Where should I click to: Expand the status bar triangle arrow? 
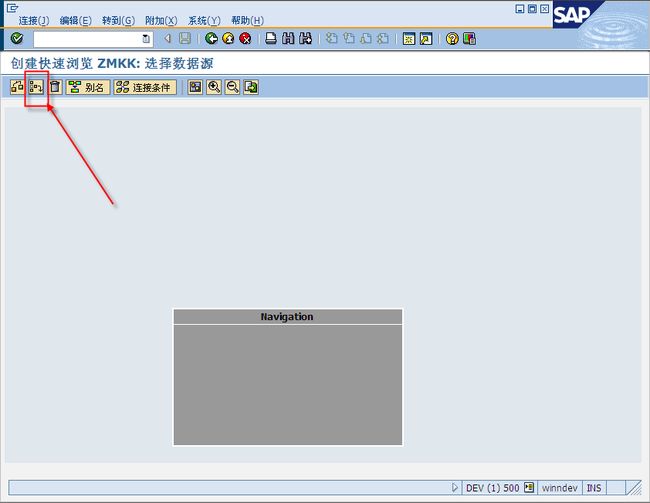coord(455,488)
